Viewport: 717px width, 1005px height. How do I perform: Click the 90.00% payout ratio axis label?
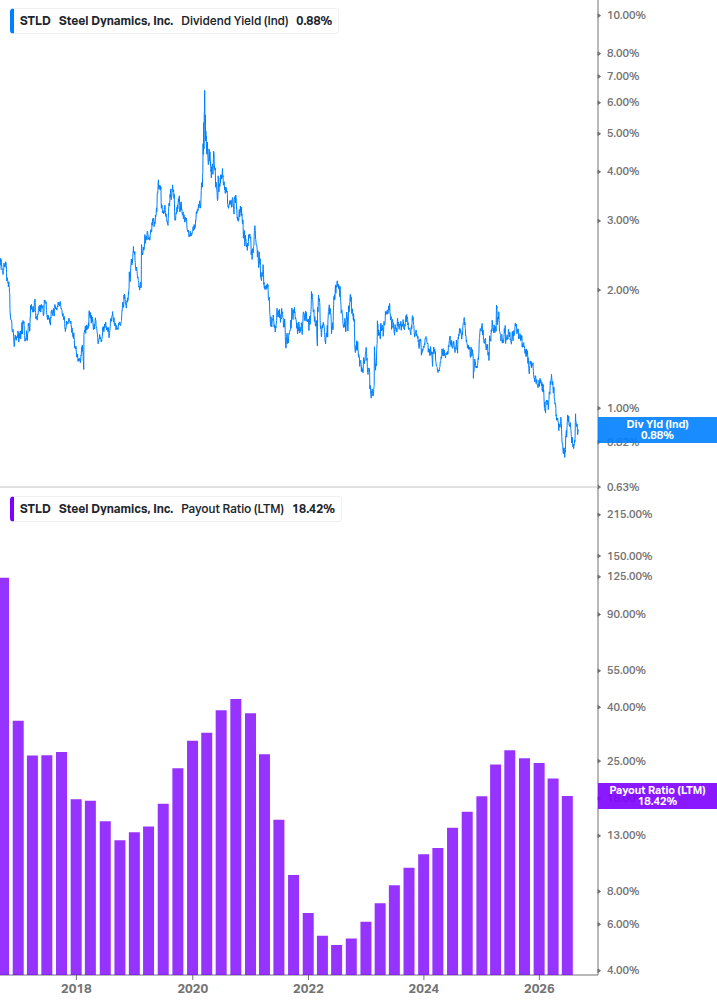626,614
